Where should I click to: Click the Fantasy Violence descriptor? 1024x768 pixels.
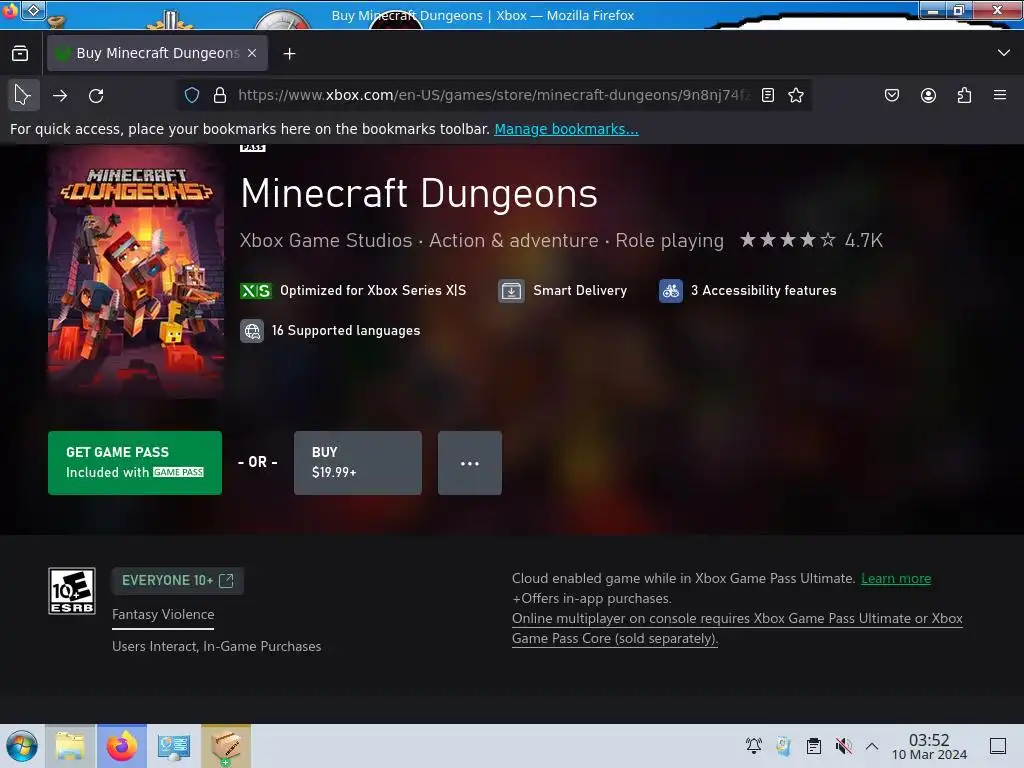pos(163,615)
